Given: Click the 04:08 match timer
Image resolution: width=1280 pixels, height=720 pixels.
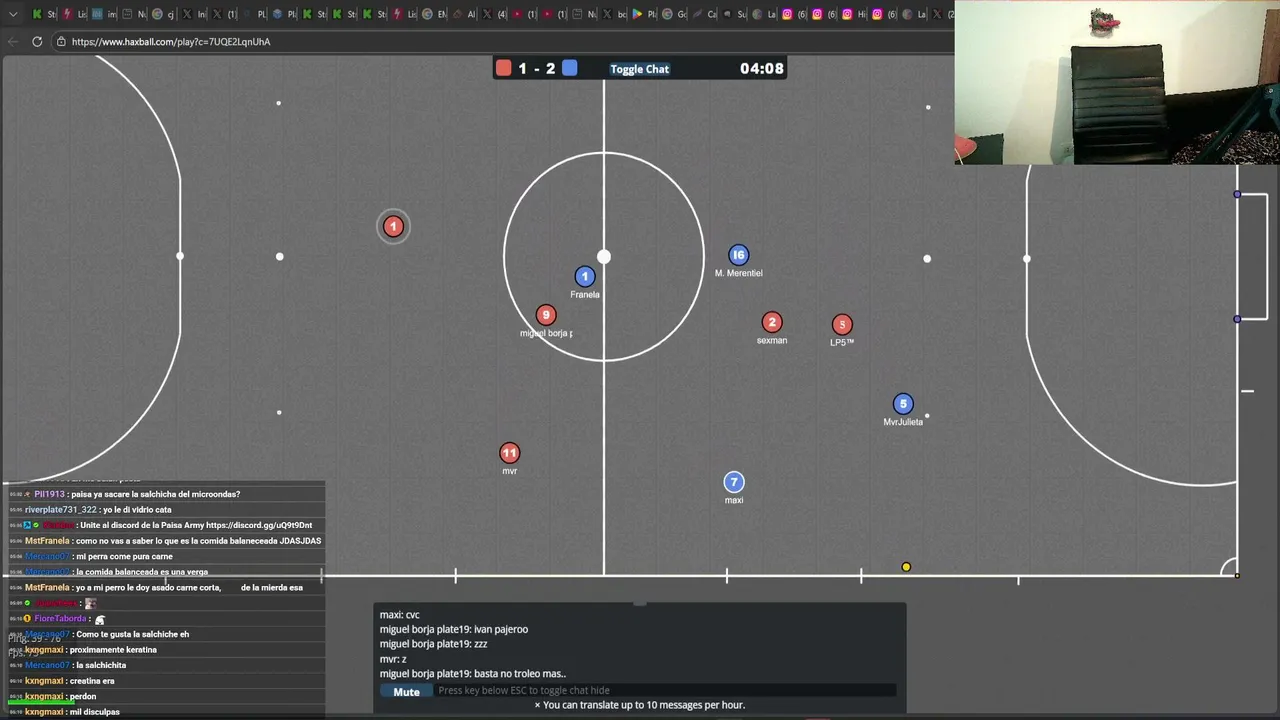Looking at the screenshot, I should pos(761,68).
